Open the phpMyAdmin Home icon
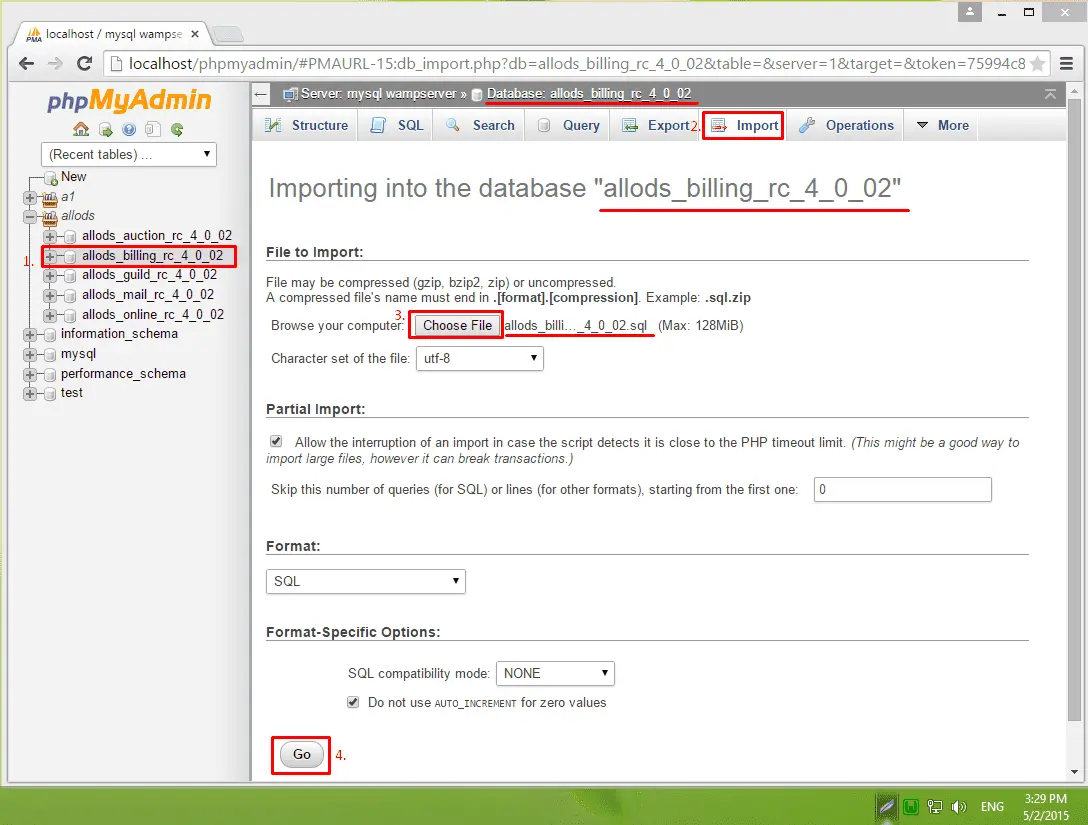1088x825 pixels. (x=81, y=129)
